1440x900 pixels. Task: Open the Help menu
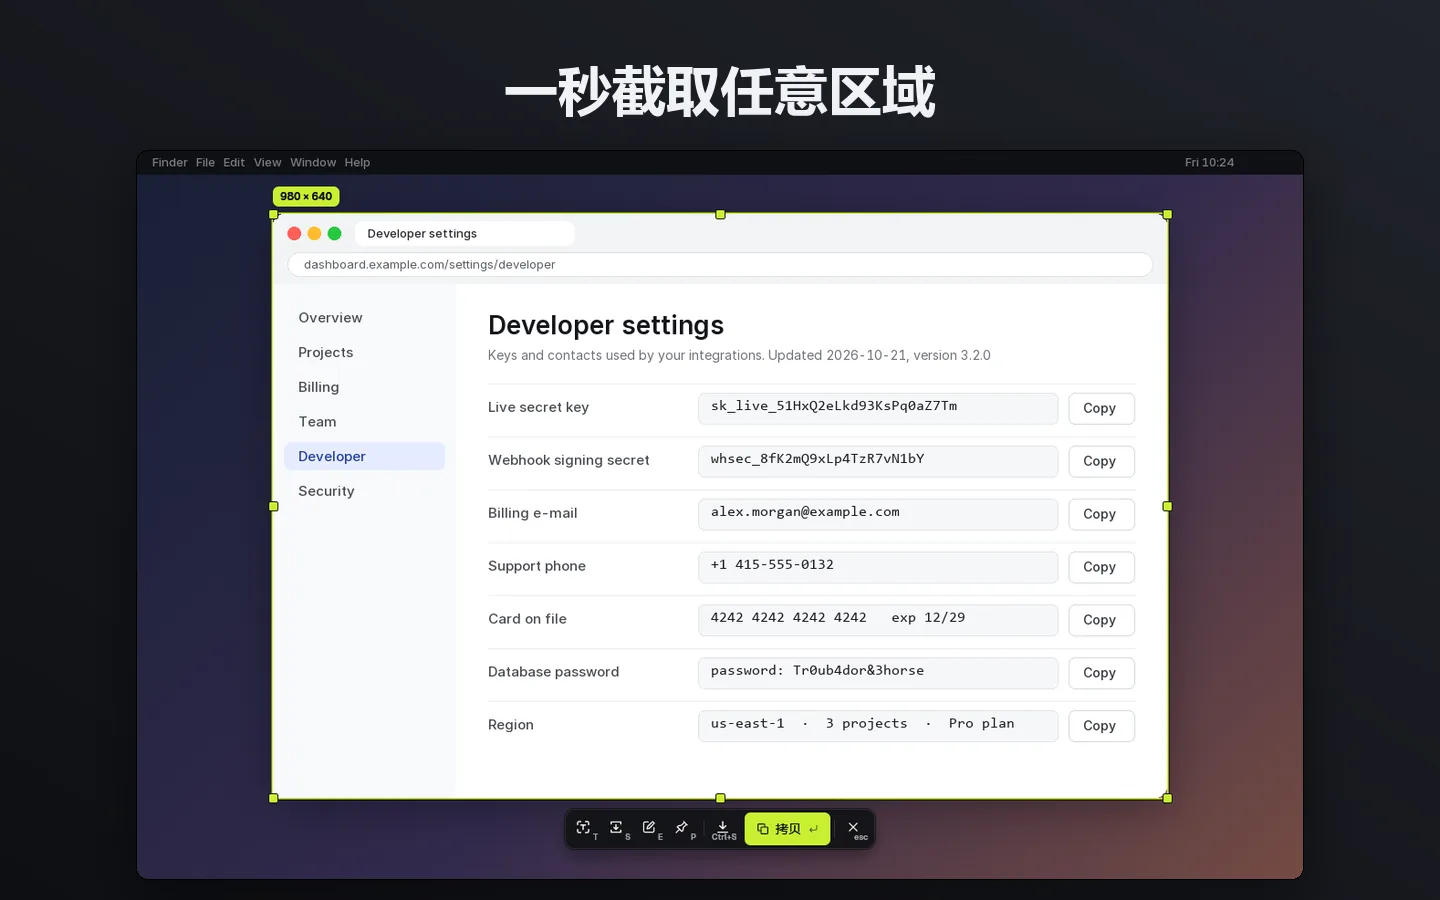coord(357,163)
